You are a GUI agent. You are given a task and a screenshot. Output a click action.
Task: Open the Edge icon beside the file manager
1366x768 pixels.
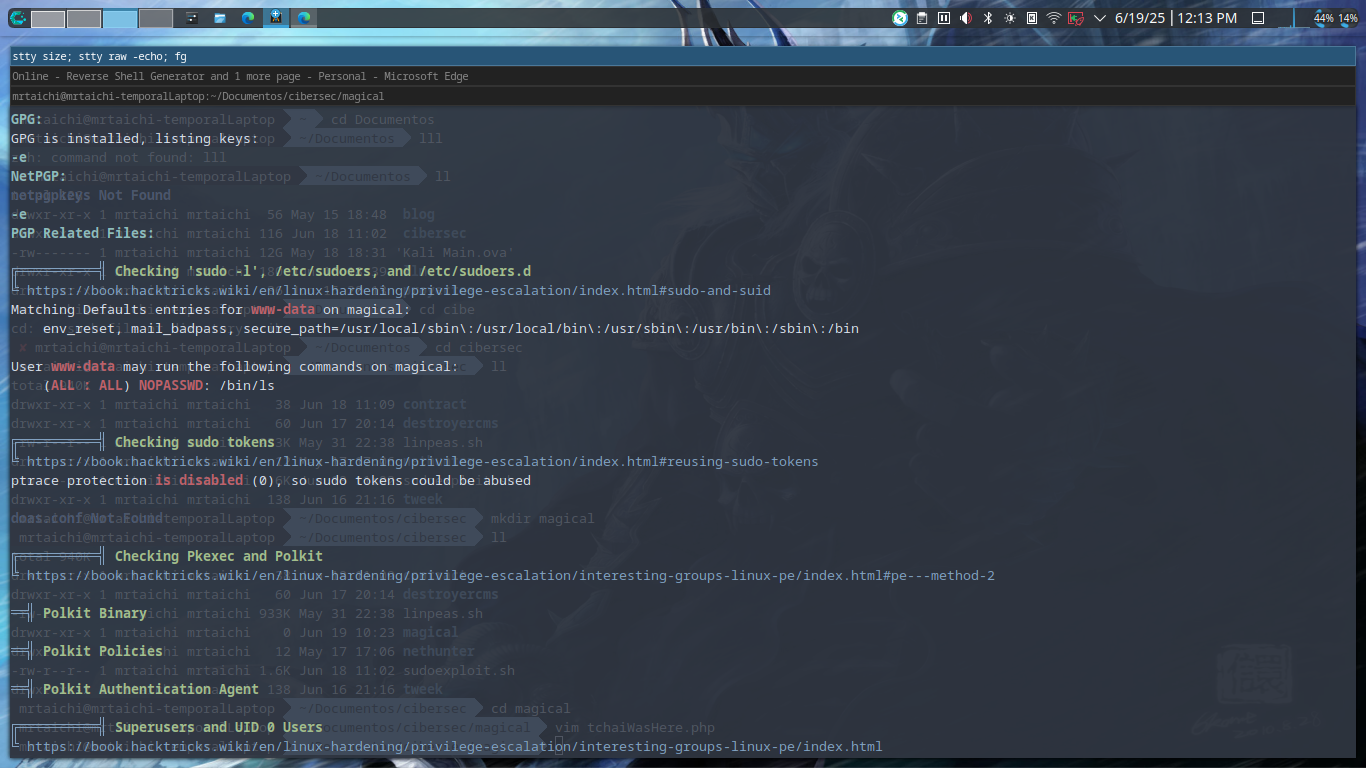point(248,18)
